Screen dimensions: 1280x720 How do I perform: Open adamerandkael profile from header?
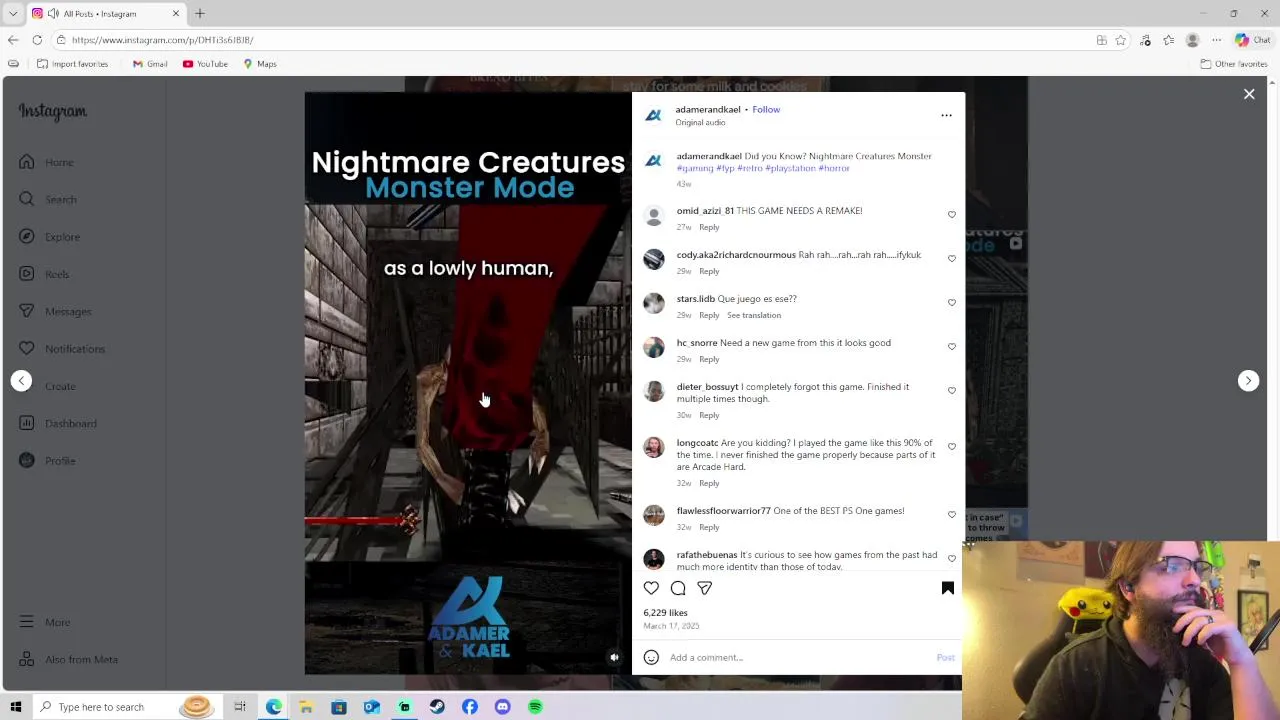[x=708, y=109]
